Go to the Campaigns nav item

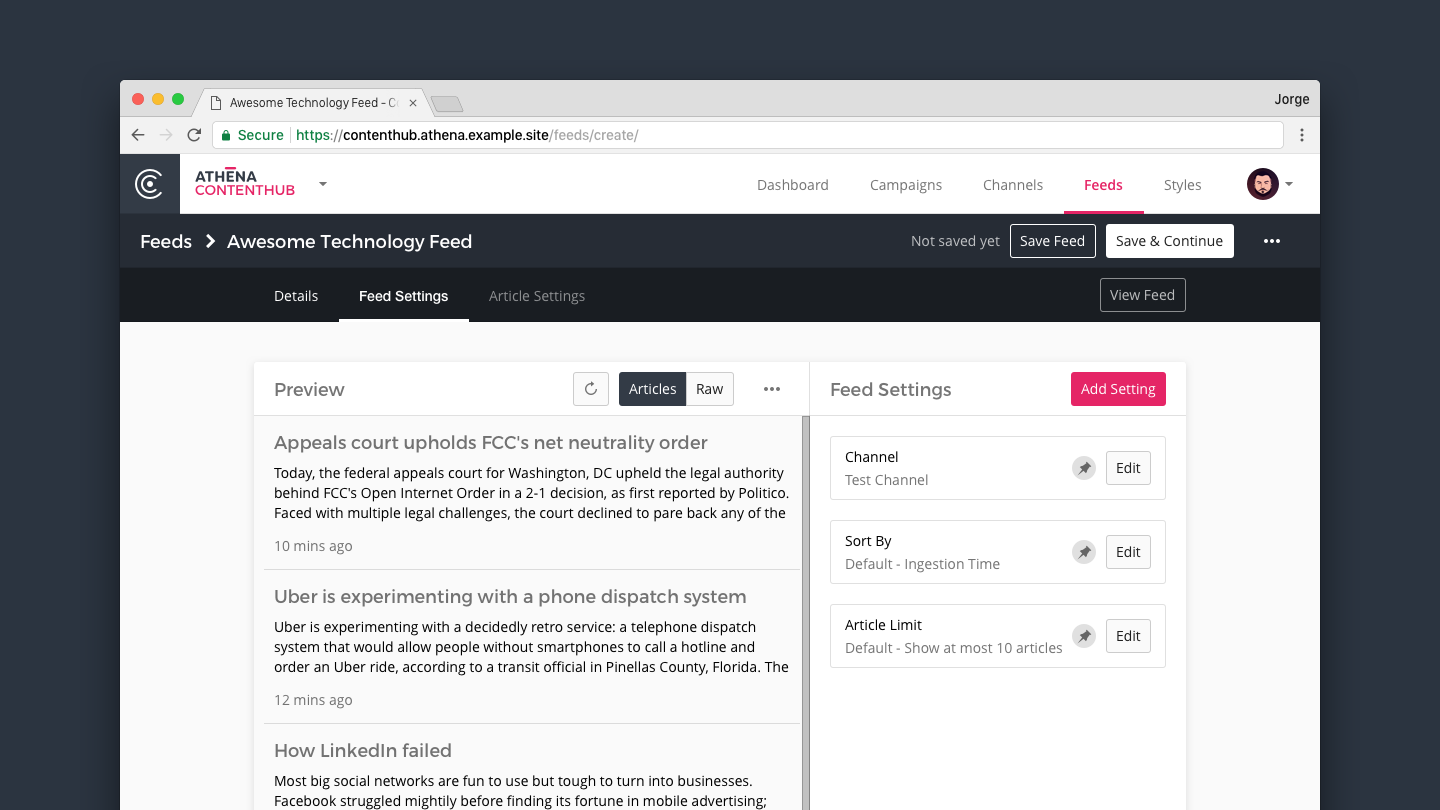tap(905, 185)
